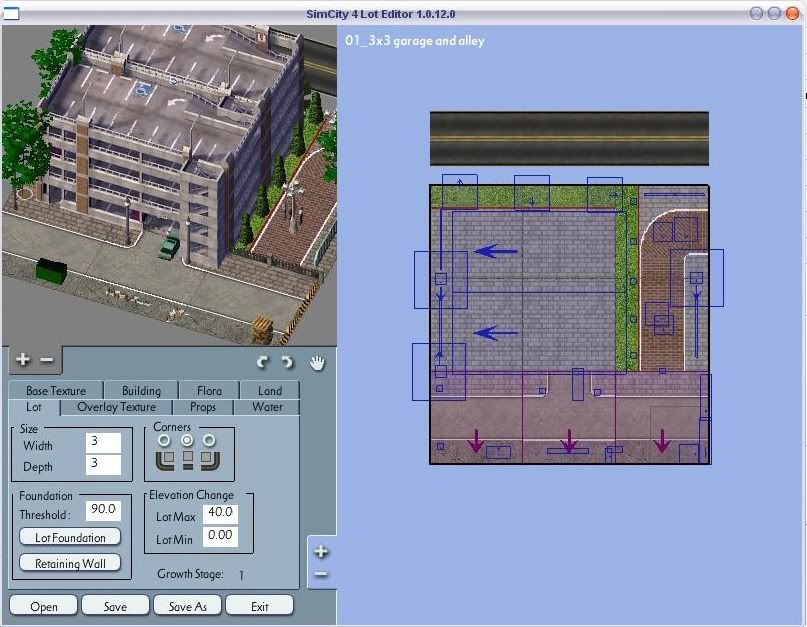Click the Lot Min elevation field

(220, 536)
